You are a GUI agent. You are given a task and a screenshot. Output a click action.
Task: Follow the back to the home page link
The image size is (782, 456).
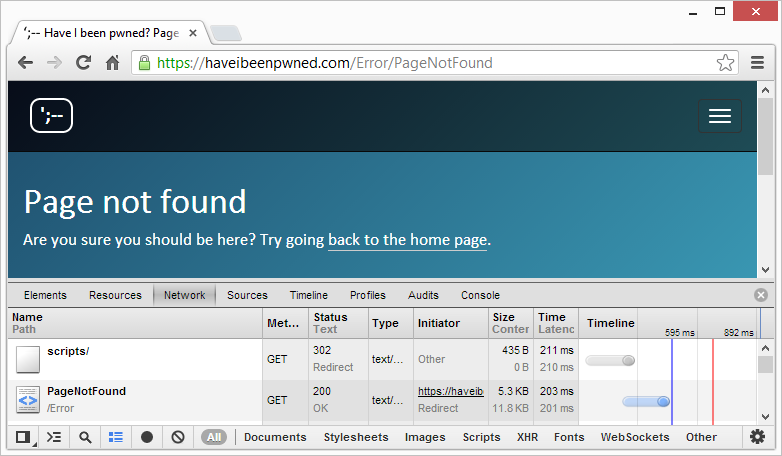coord(407,240)
